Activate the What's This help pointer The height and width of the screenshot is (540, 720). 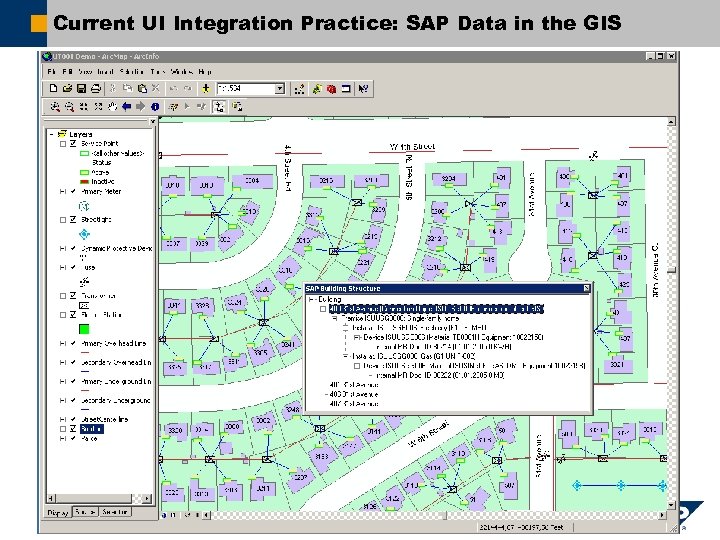(x=363, y=89)
